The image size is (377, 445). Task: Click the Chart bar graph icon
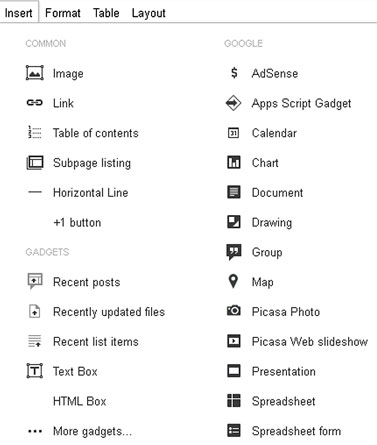(x=234, y=162)
